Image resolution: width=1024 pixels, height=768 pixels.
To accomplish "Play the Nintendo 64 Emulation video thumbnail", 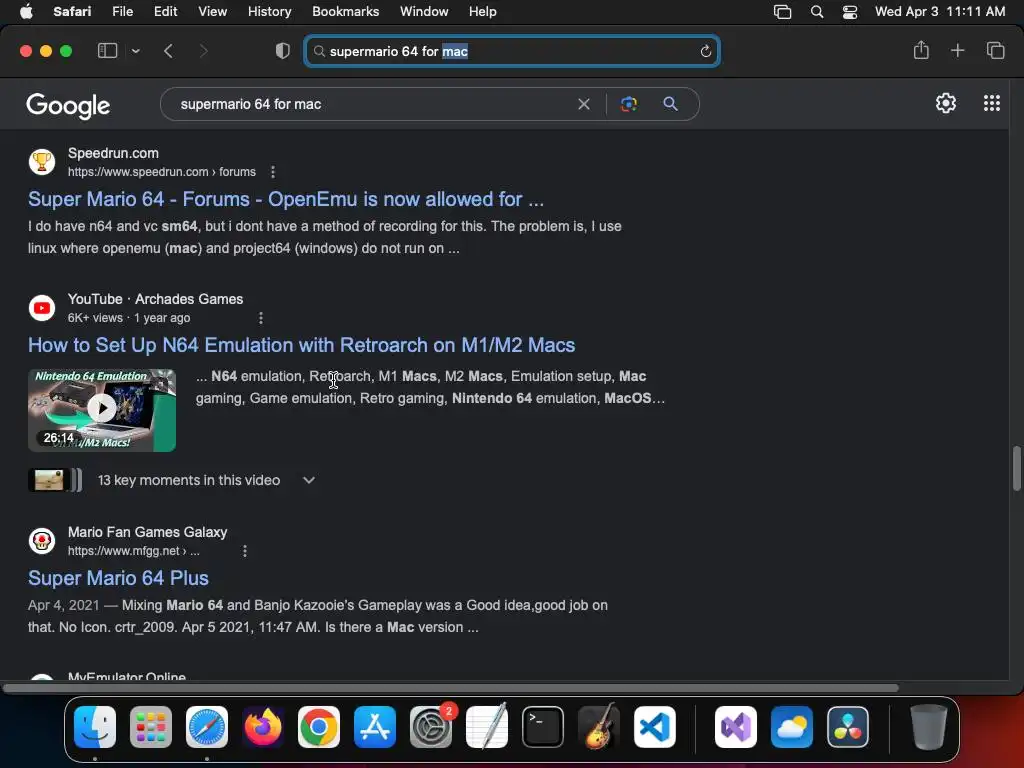I will click(x=102, y=410).
